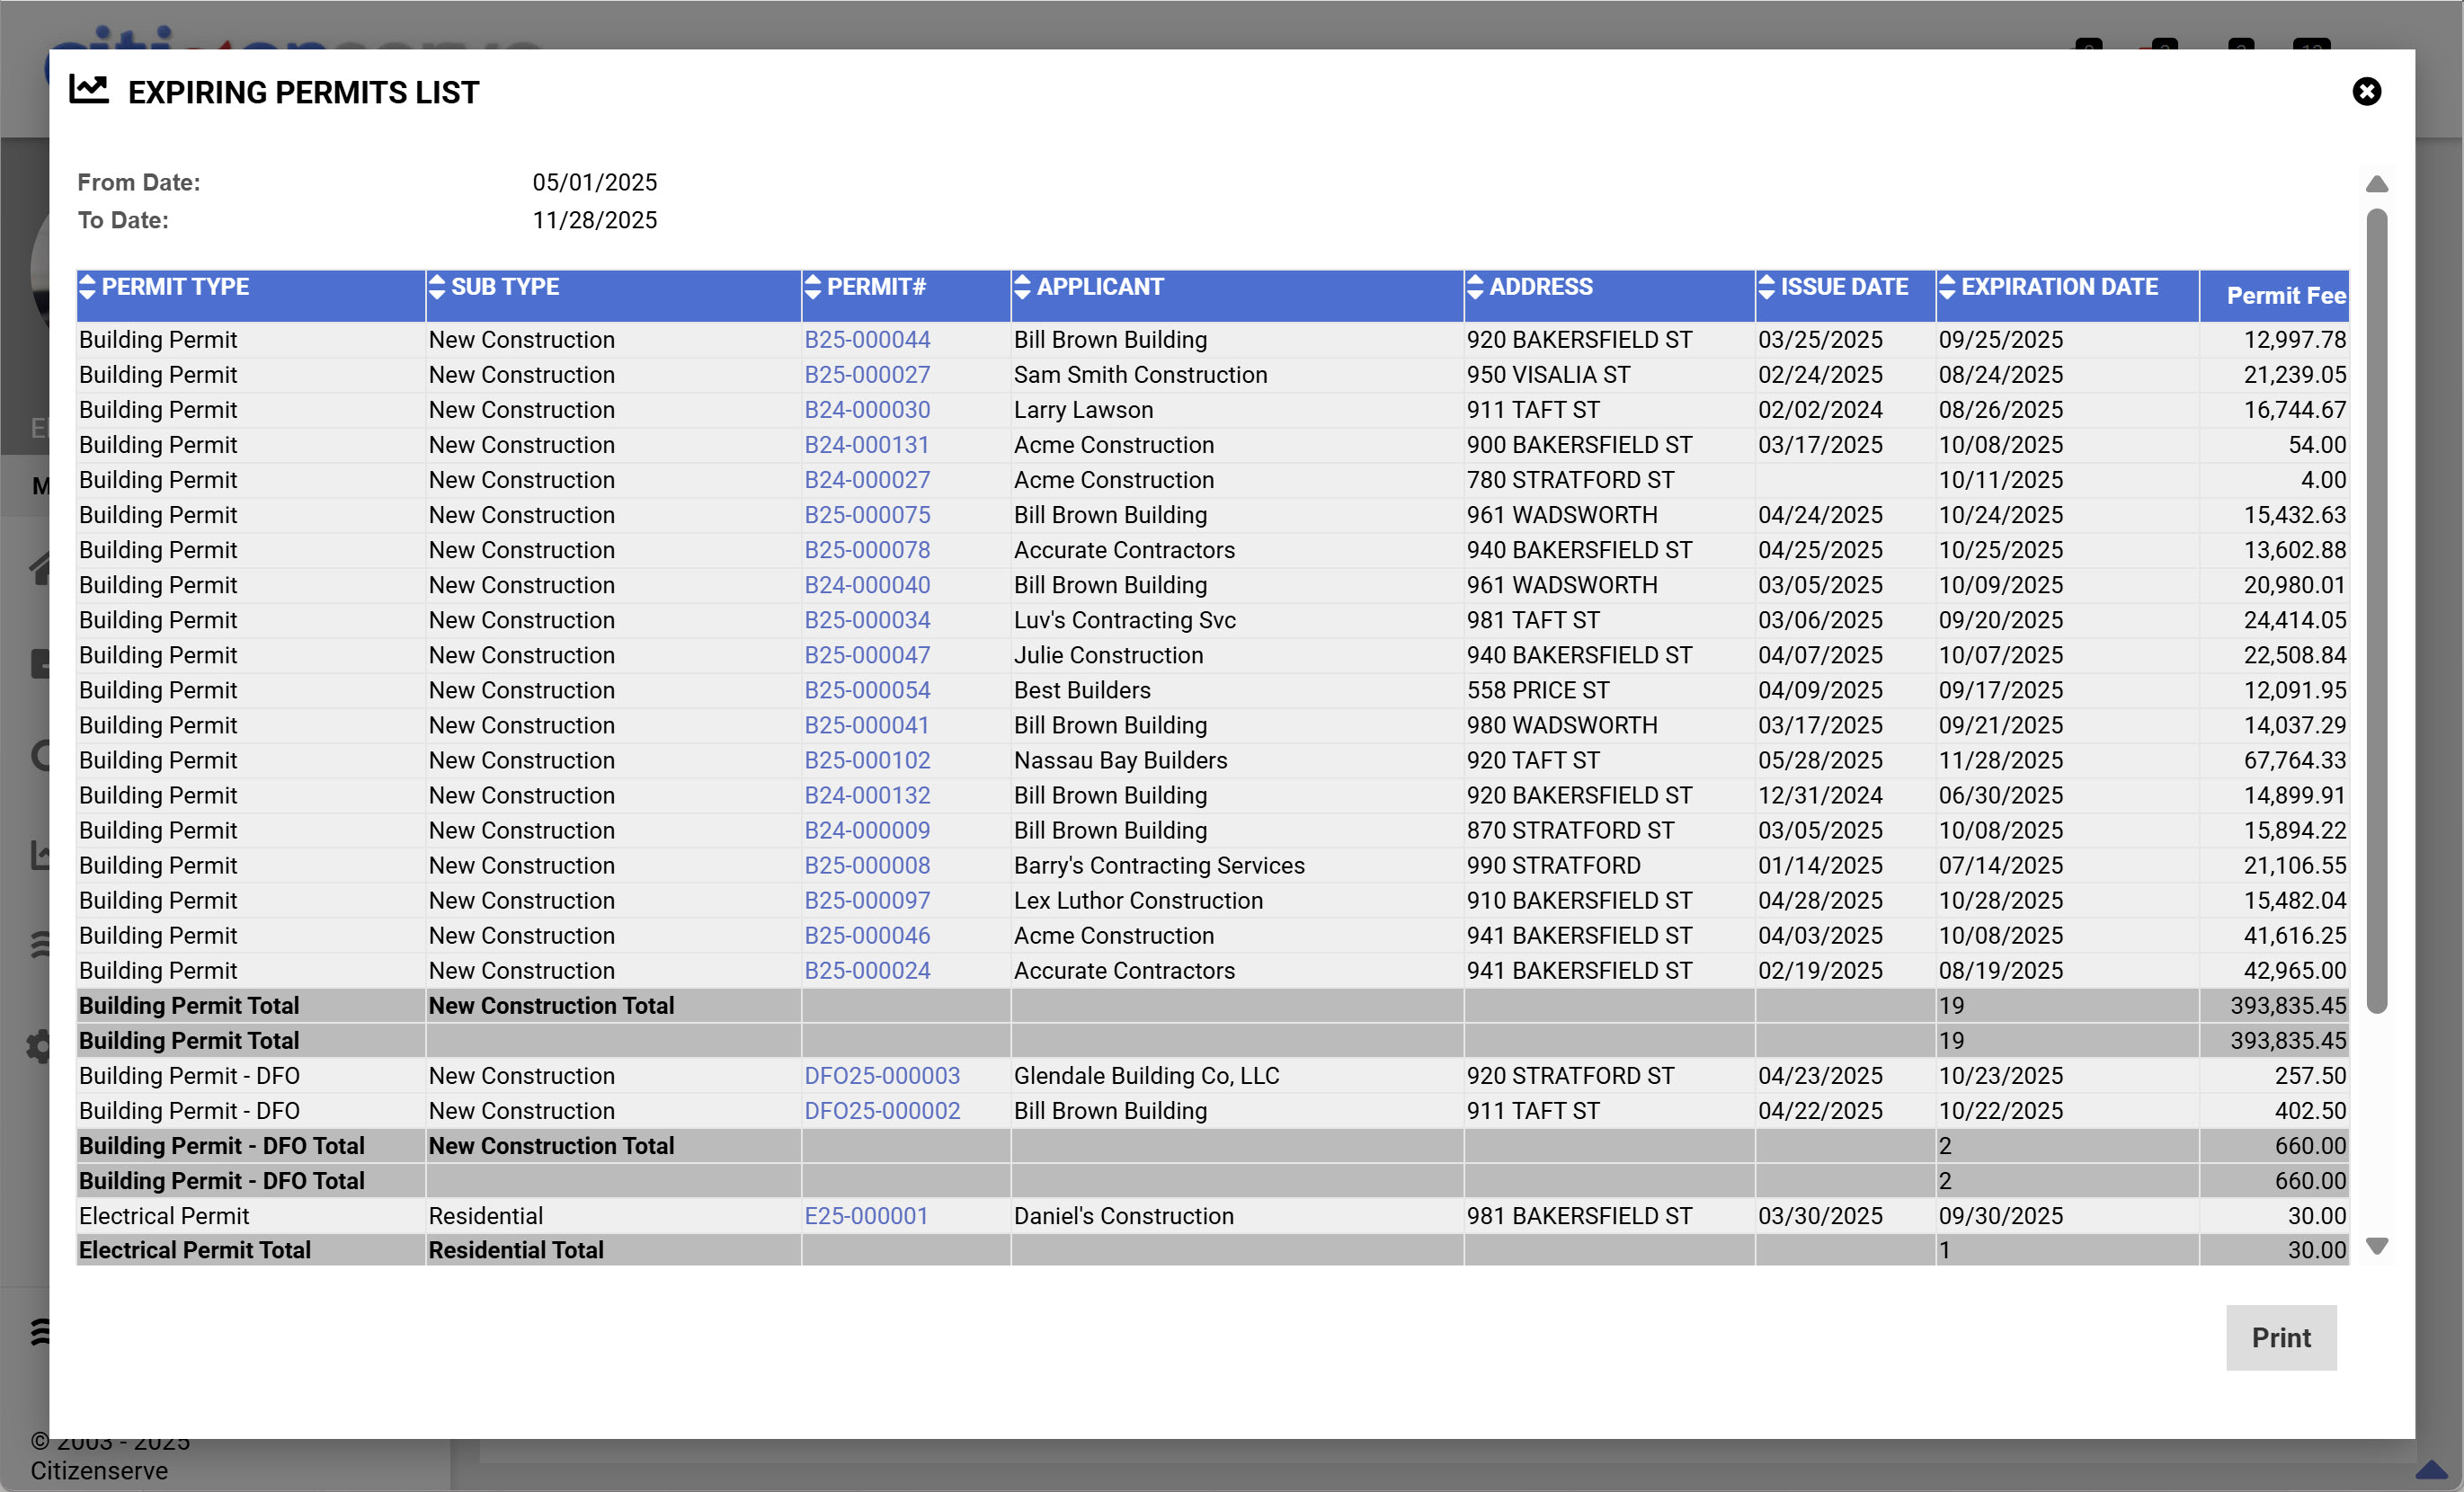Click the chart icon beside dialog title
The width and height of the screenshot is (2464, 1492).
pyautogui.click(x=89, y=90)
